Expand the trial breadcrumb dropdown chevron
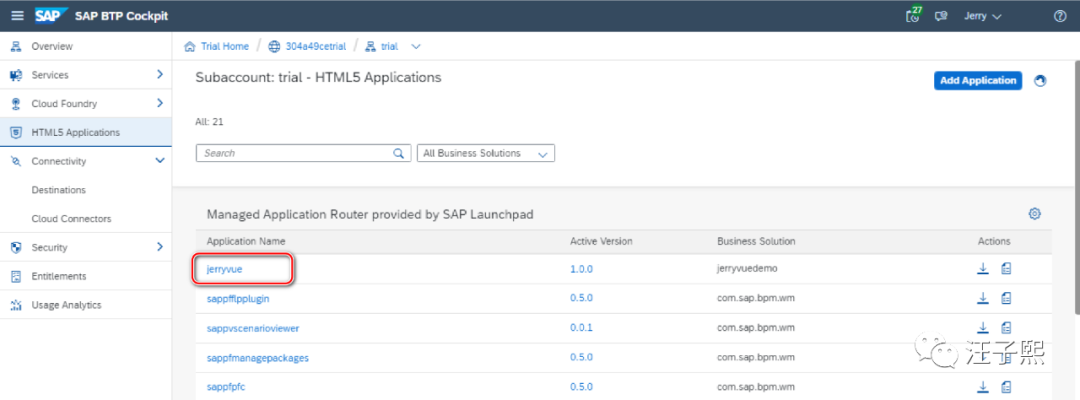 click(x=416, y=46)
